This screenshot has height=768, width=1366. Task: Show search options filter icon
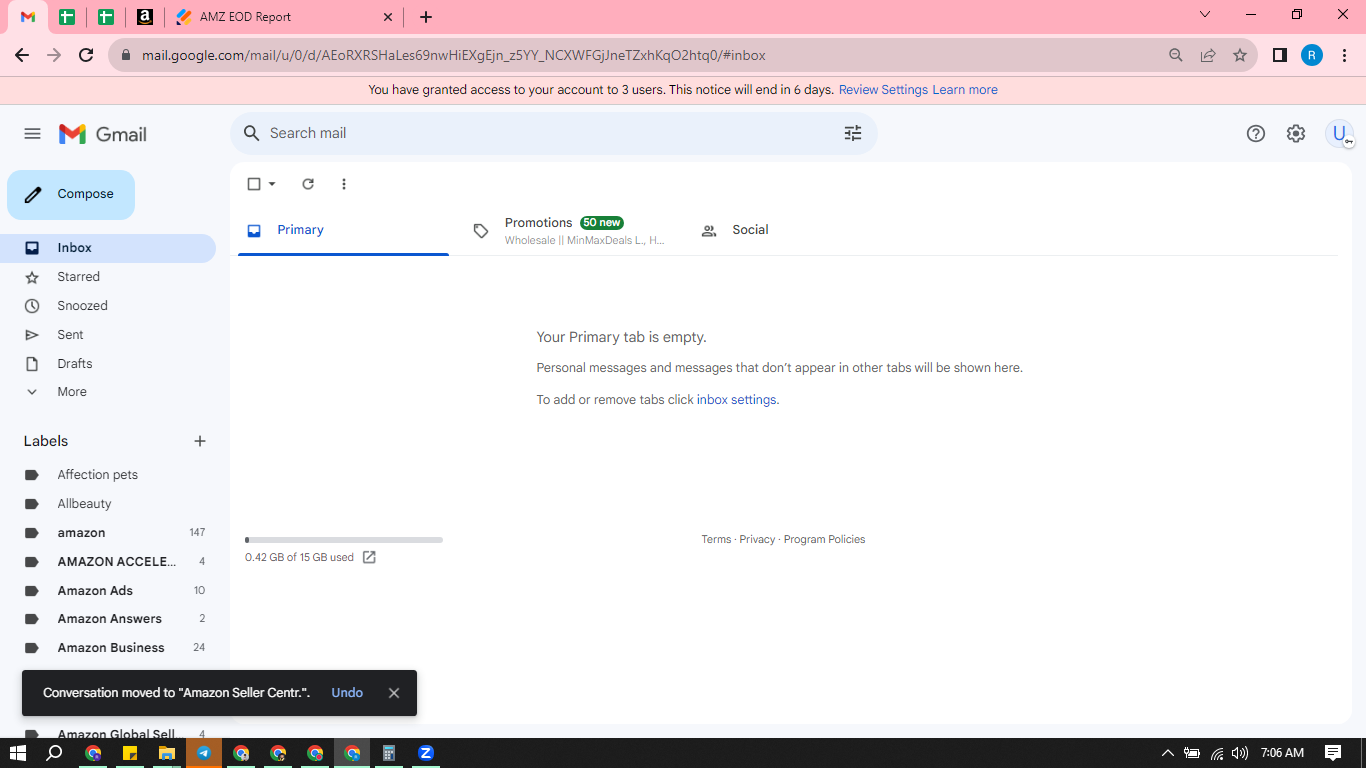[853, 133]
